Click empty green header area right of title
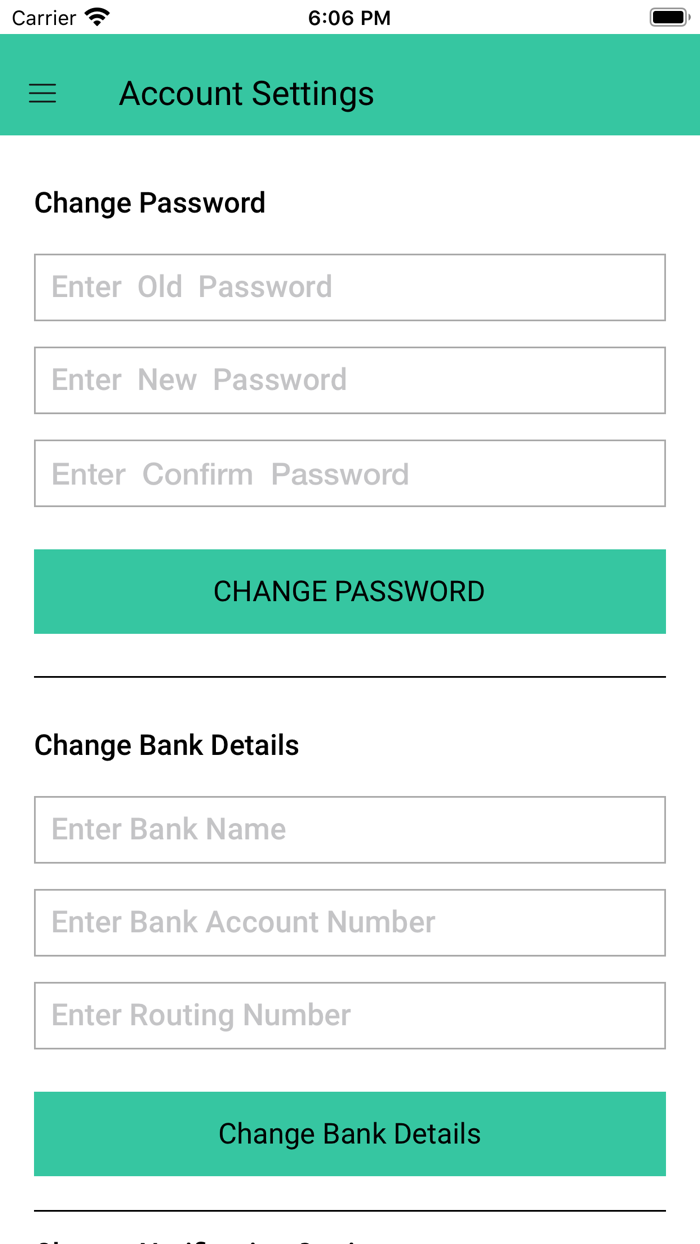The width and height of the screenshot is (700, 1244). tap(540, 94)
